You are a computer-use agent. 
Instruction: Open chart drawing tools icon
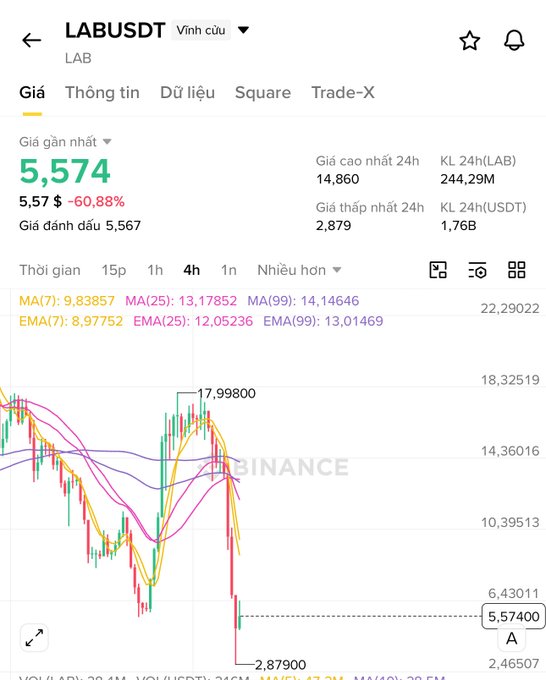click(x=438, y=270)
